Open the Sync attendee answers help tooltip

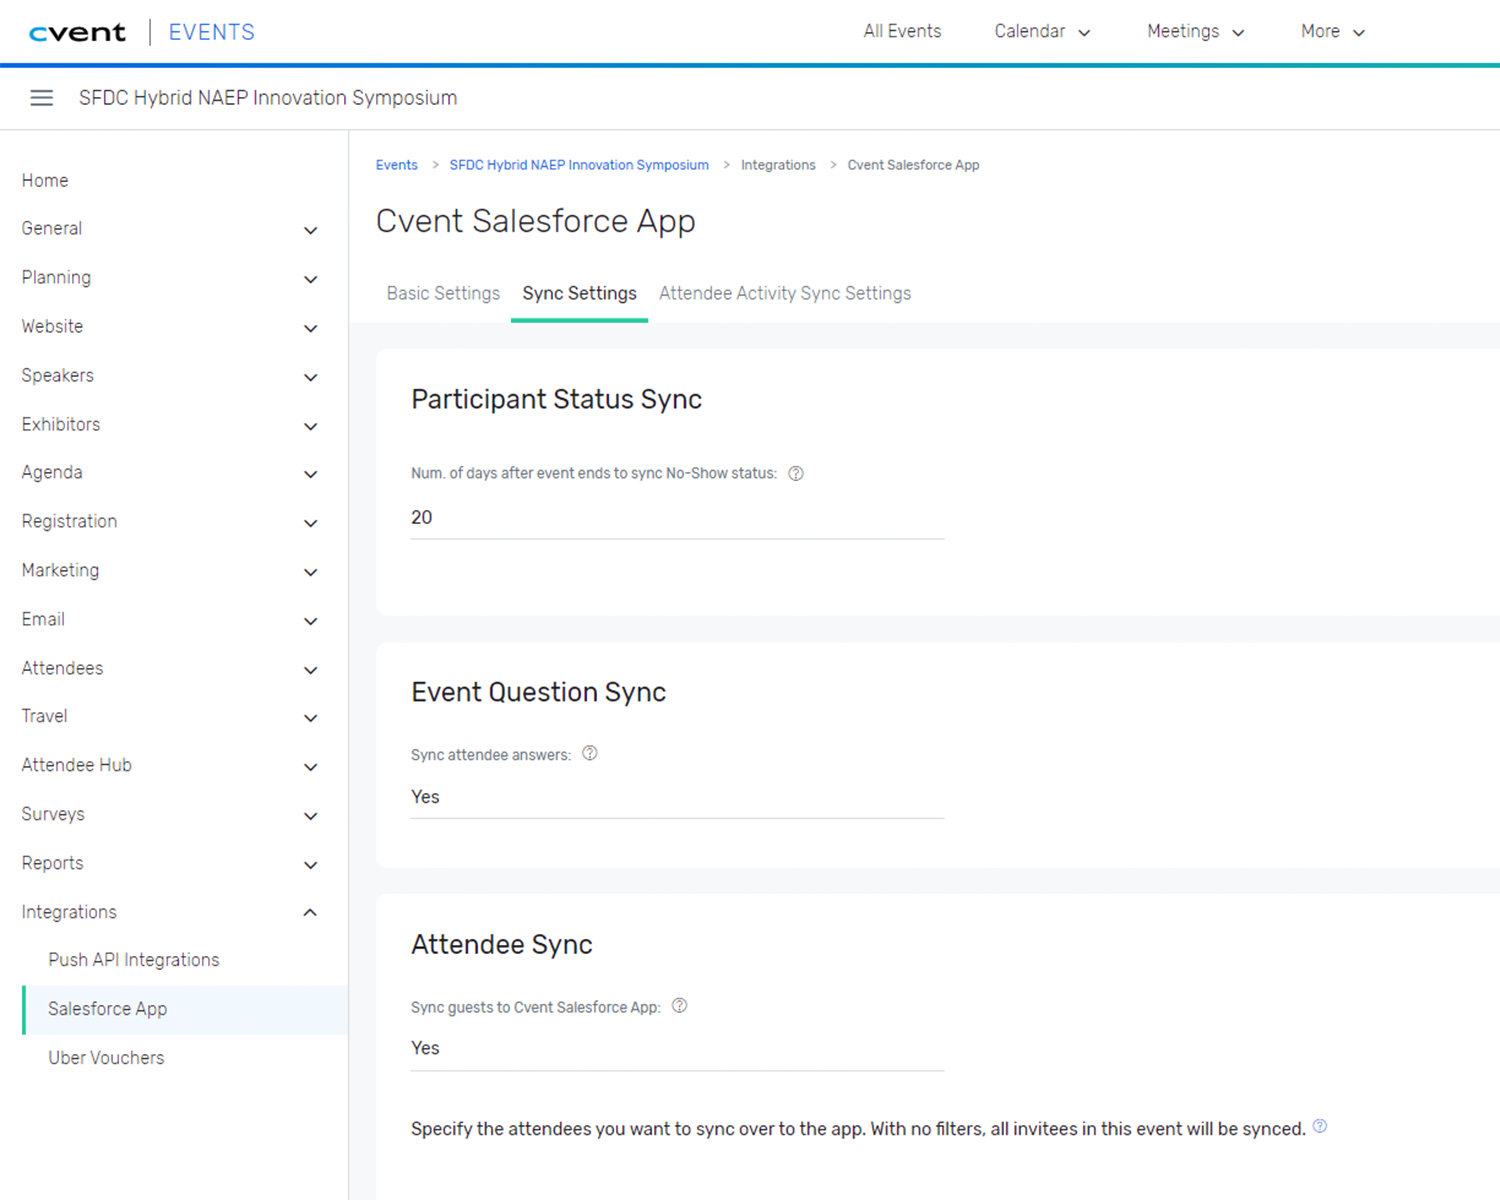pos(589,754)
